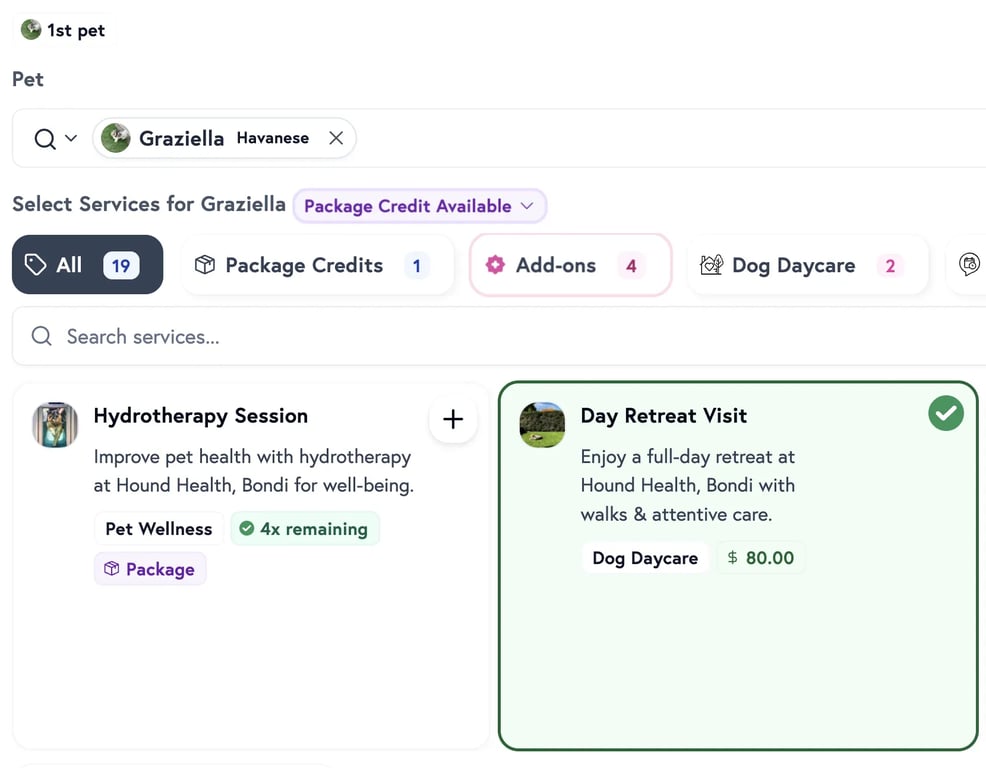Open the Package Credit Available dropdown
This screenshot has height=768, width=986.
tap(419, 205)
